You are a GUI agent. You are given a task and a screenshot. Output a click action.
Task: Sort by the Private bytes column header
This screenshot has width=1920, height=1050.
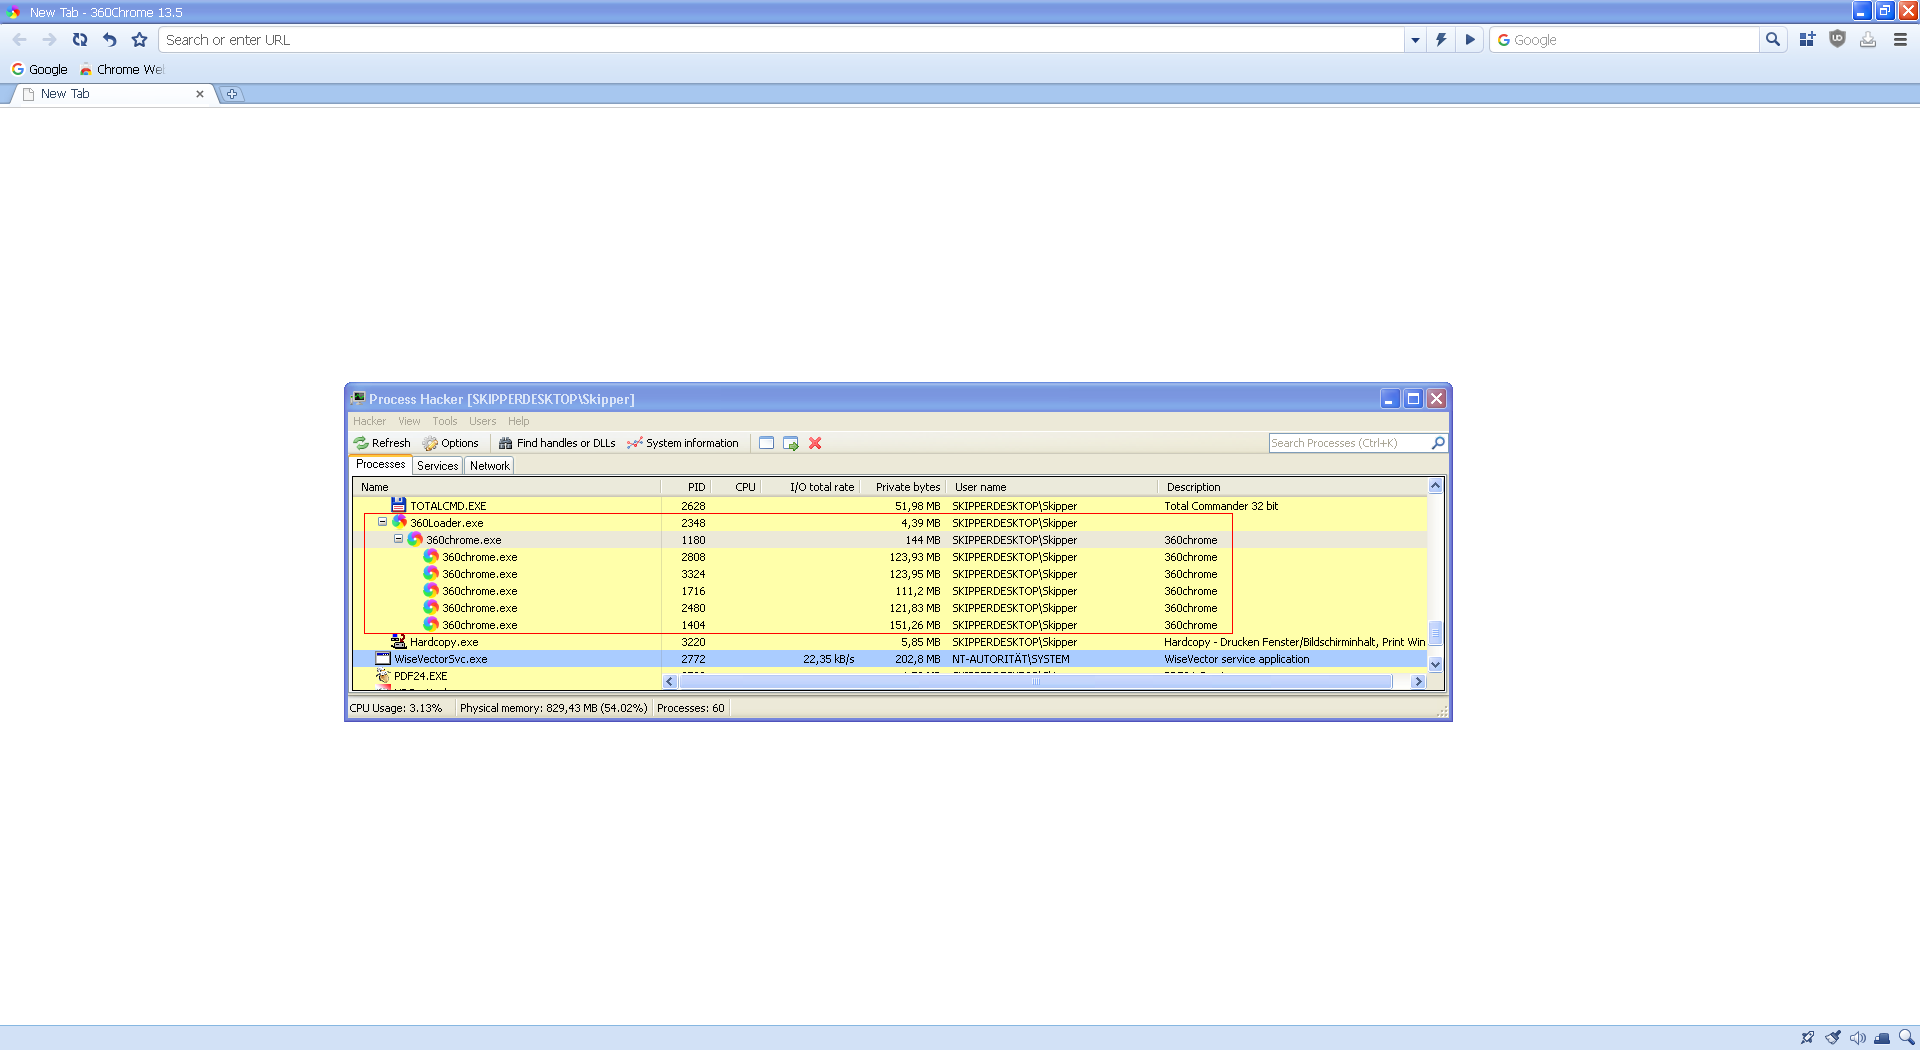click(x=903, y=487)
